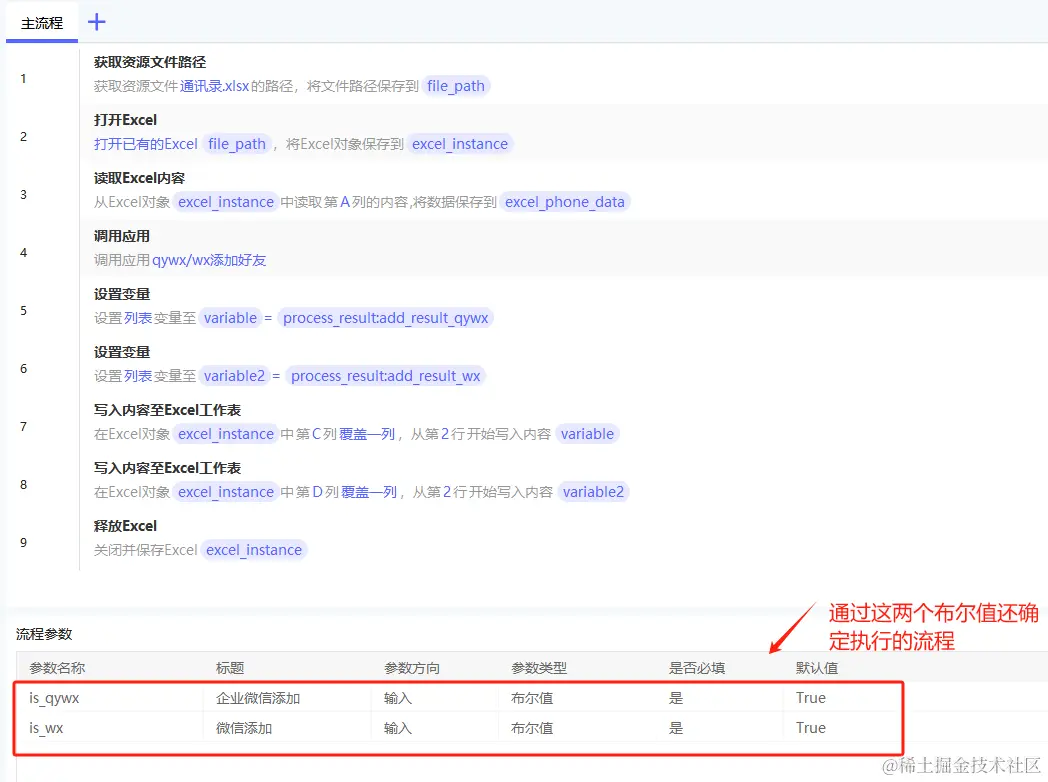1048x782 pixels.
Task: Click True default value for is_wx
Action: (x=811, y=729)
